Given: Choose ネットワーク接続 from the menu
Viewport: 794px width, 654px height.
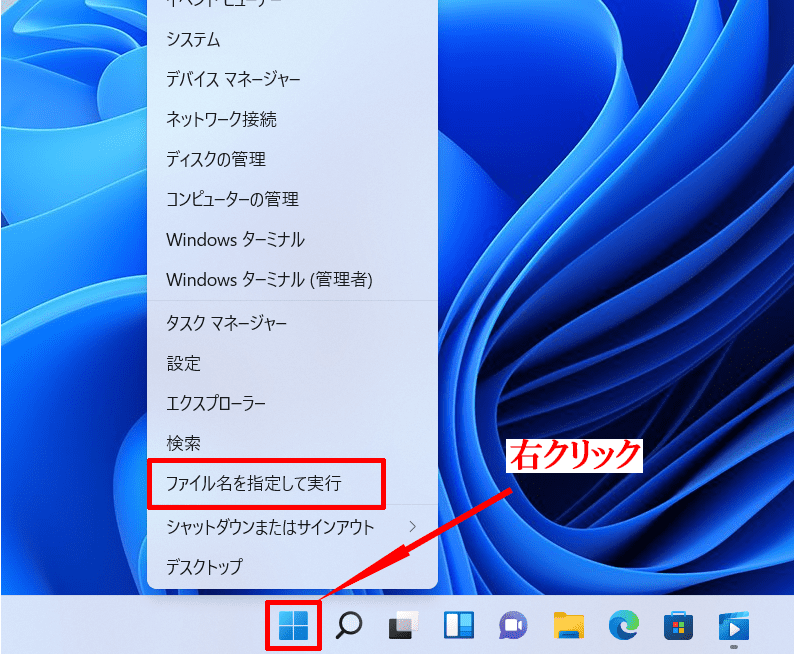Looking at the screenshot, I should point(221,119).
